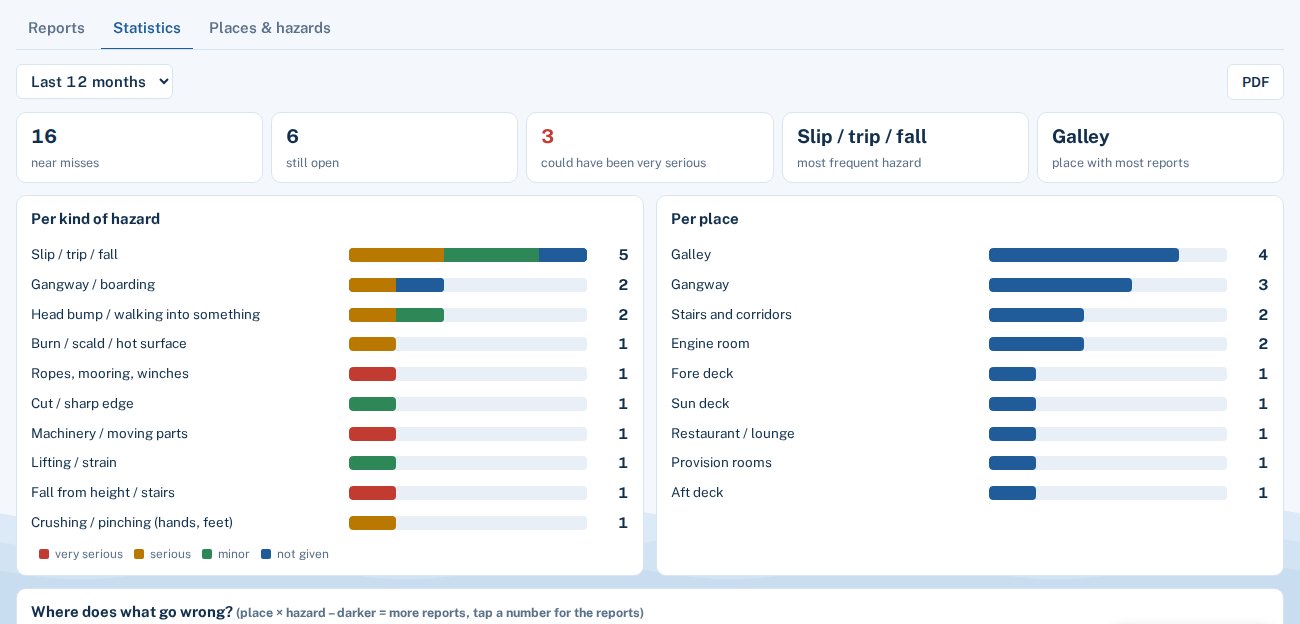The image size is (1300, 624).
Task: Click the red Ropes, mooring, winches bar
Action: 372,374
